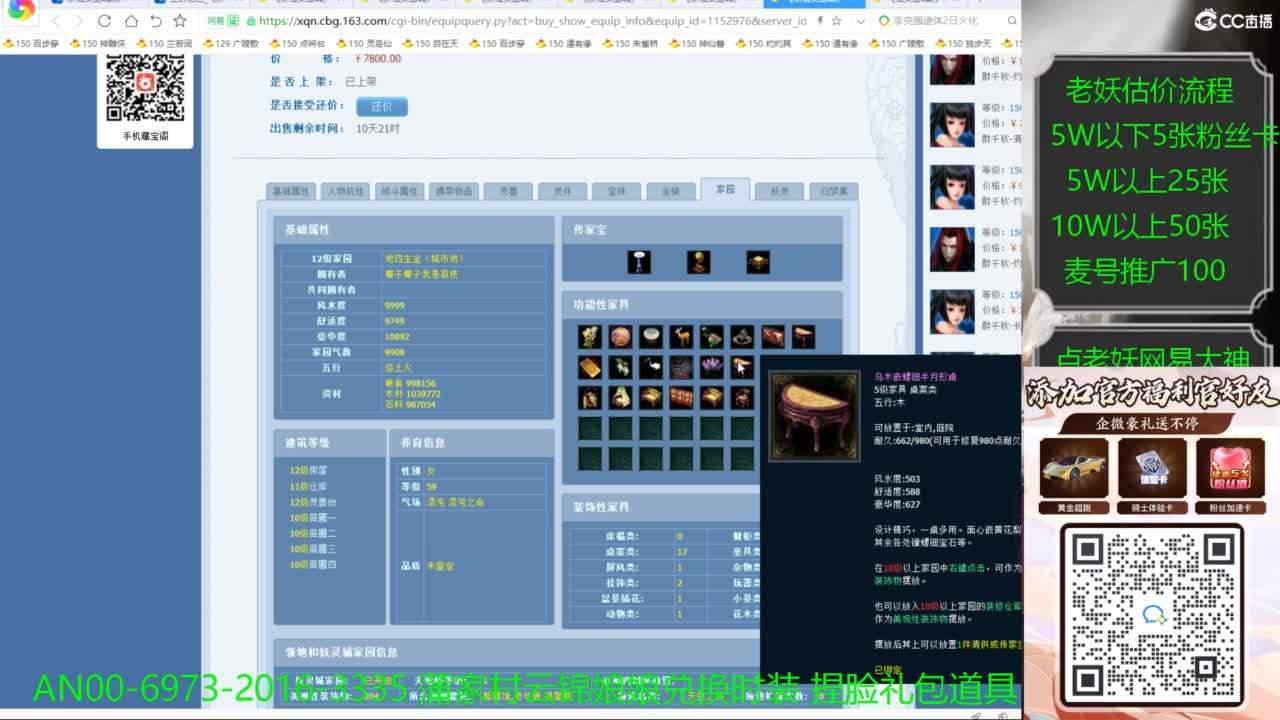Click the browser home icon
Image resolution: width=1280 pixels, height=720 pixels.
click(131, 21)
